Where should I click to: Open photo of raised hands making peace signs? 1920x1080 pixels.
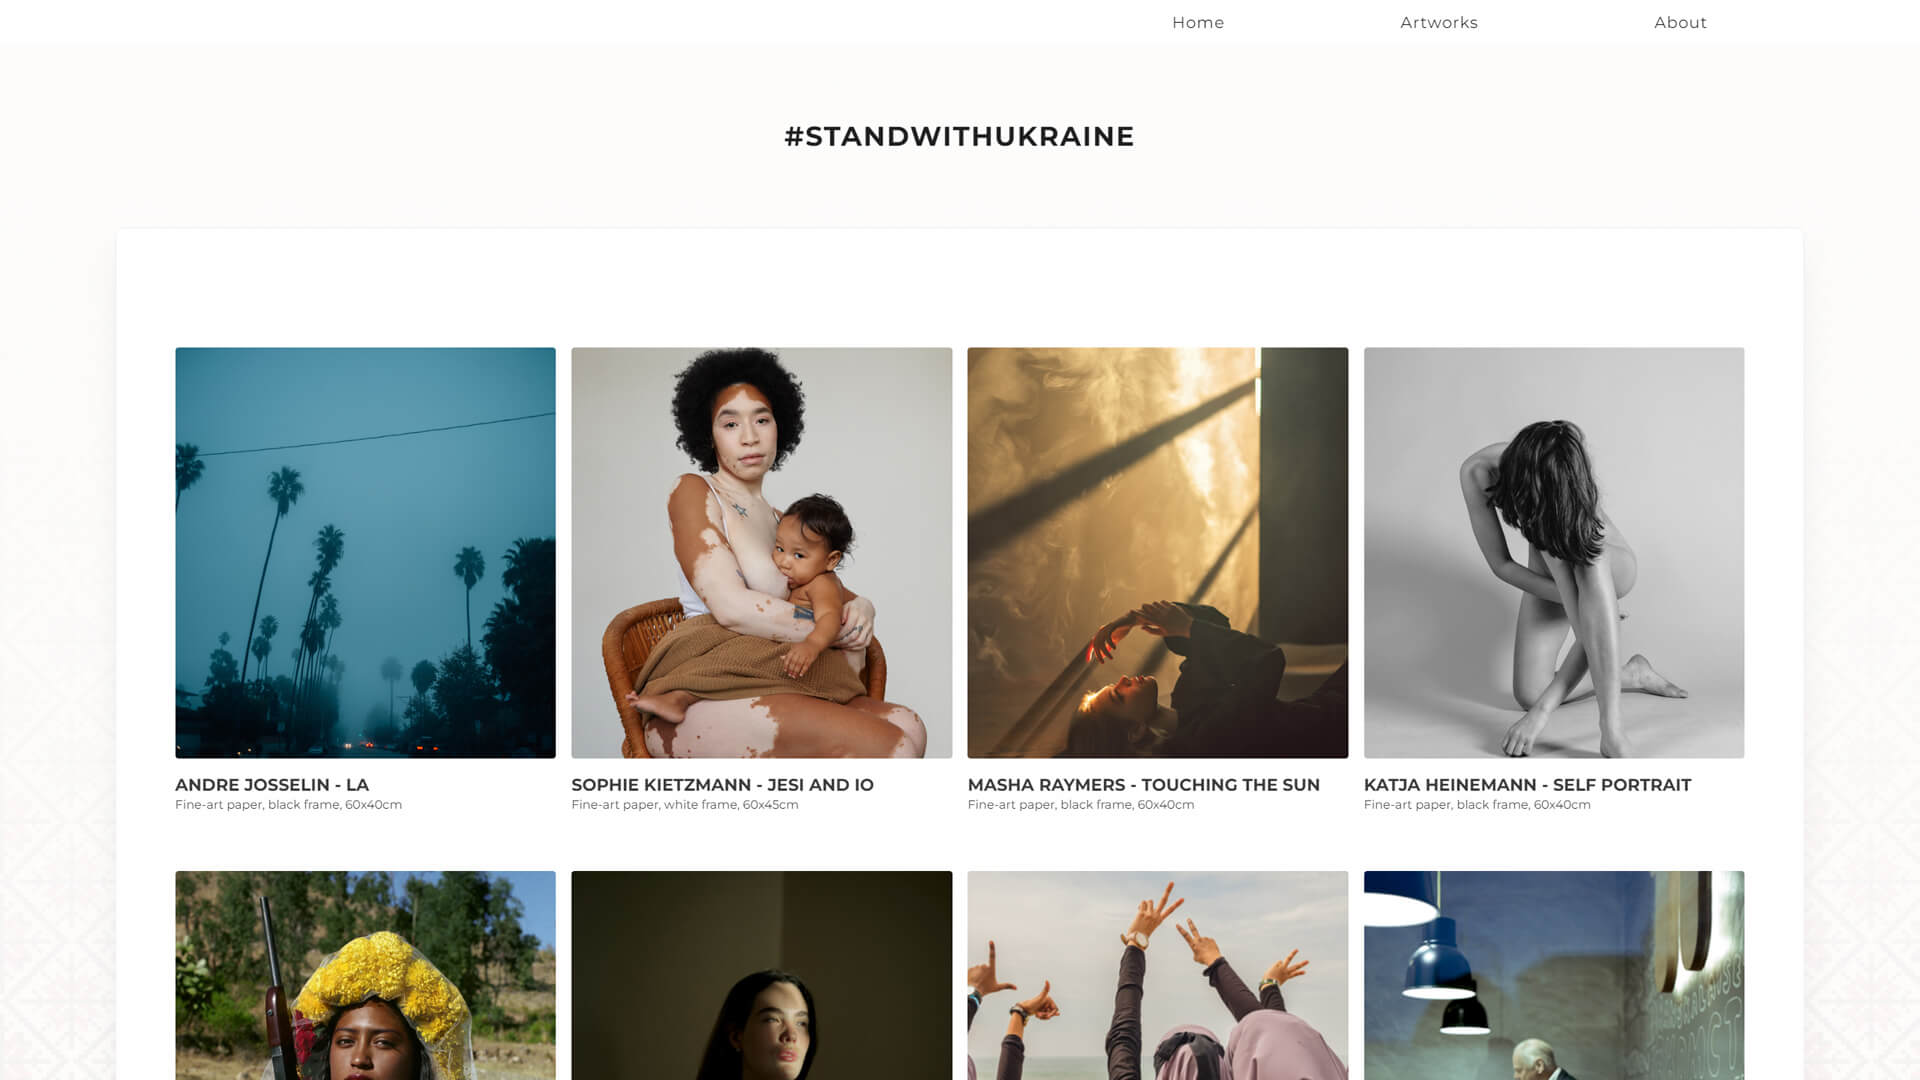(x=1157, y=975)
